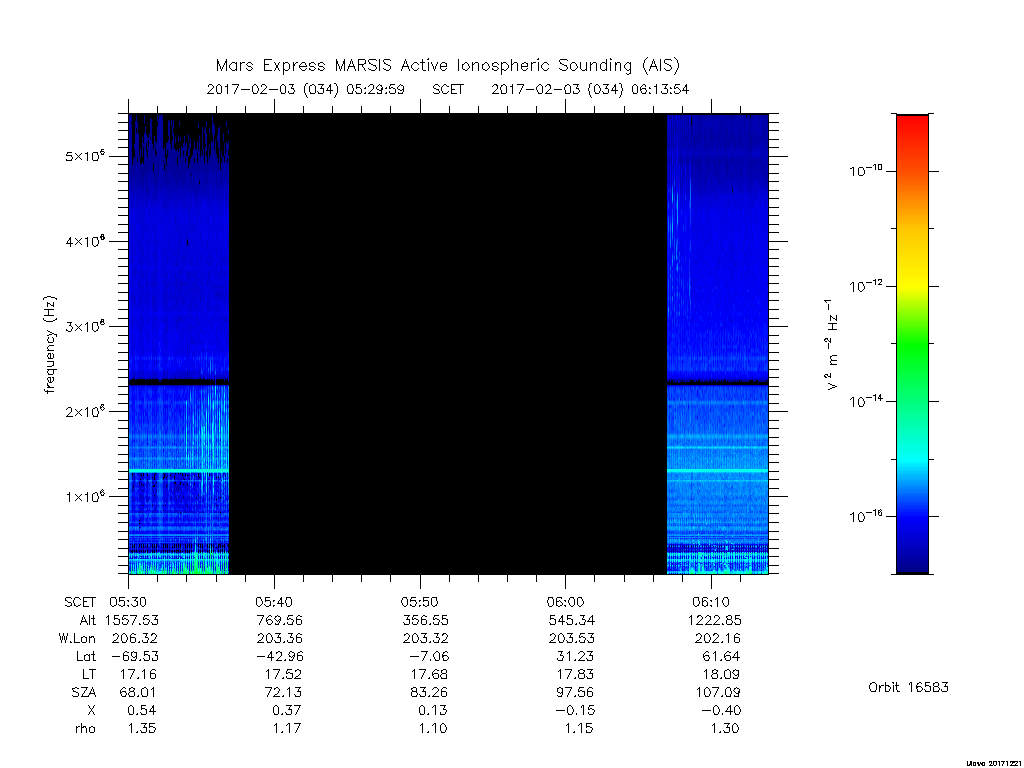This screenshot has height=768, width=1024.
Task: Click the right spectrogram data strip
Action: coord(717,344)
